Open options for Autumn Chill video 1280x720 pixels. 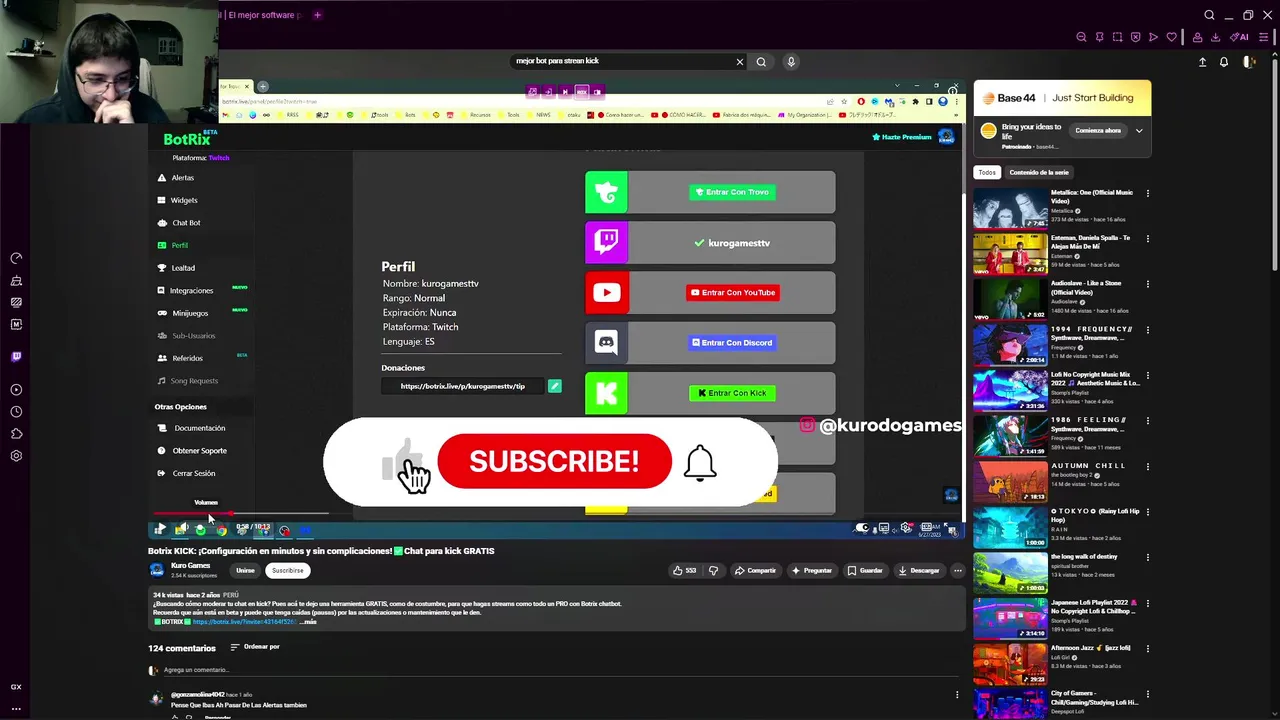[x=1147, y=466]
